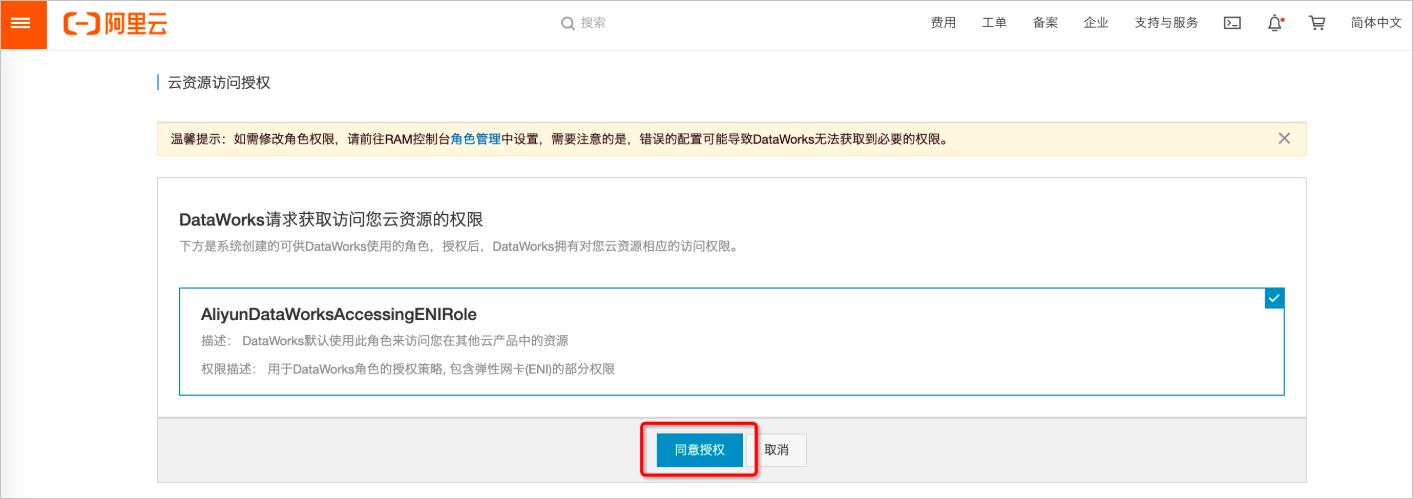Image resolution: width=1413 pixels, height=499 pixels.
Task: Open the 备案 menu
Action: pos(1045,23)
